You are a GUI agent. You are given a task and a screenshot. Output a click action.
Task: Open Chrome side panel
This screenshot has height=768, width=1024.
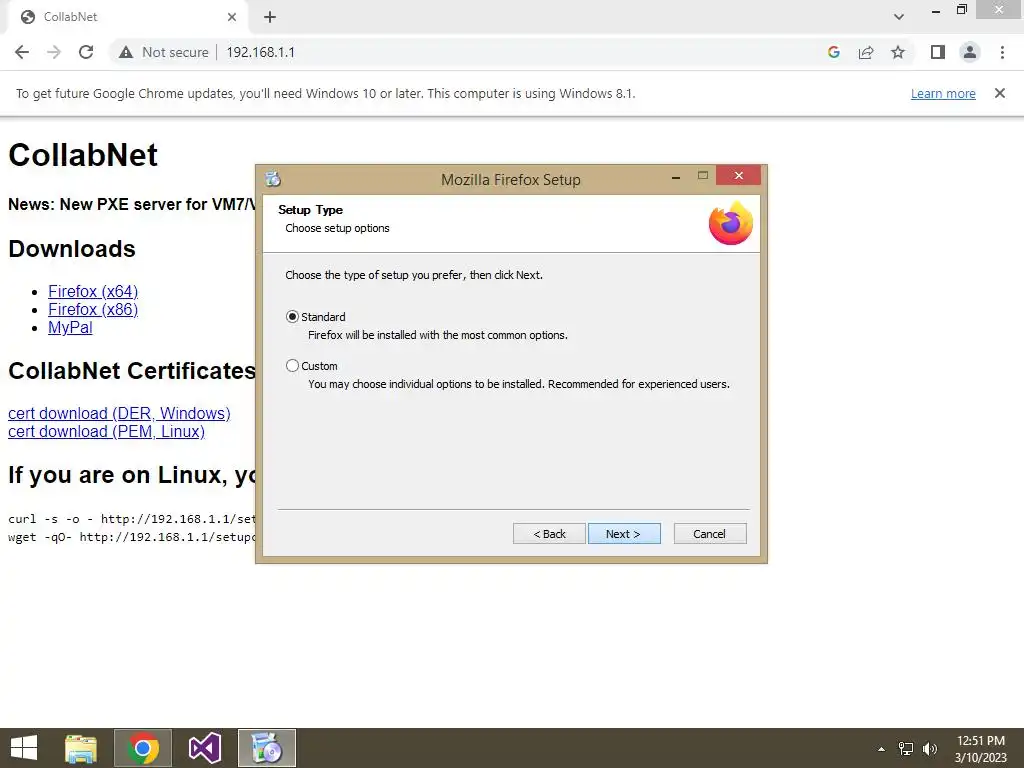(938, 52)
